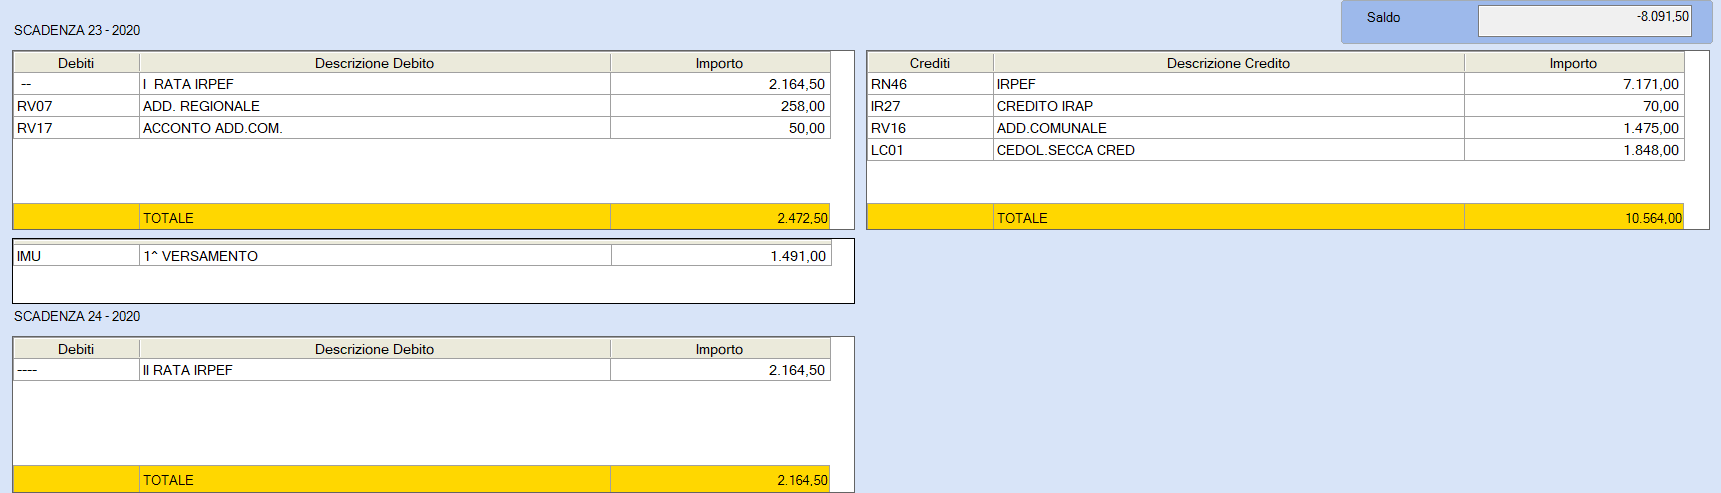
Task: Select the ADD. REGIONALE debit row
Action: (422, 106)
